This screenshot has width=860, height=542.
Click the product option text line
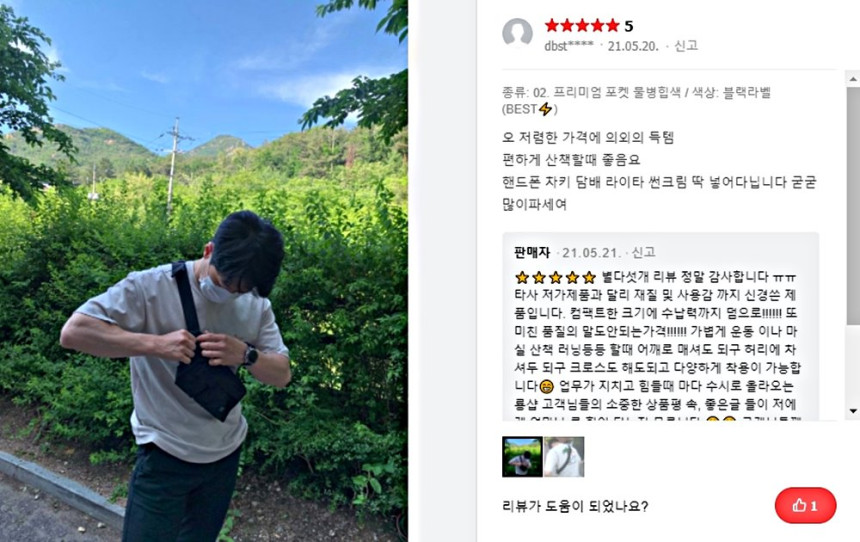click(x=636, y=100)
